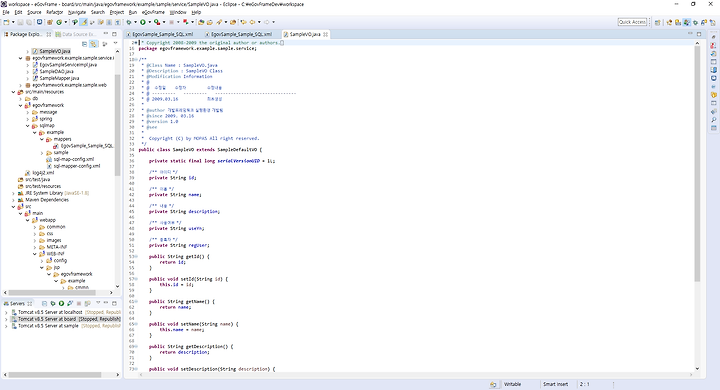This screenshot has height=390, width=720.
Task: Click the Open Task blue toolbar icon
Action: (x=39, y=22)
